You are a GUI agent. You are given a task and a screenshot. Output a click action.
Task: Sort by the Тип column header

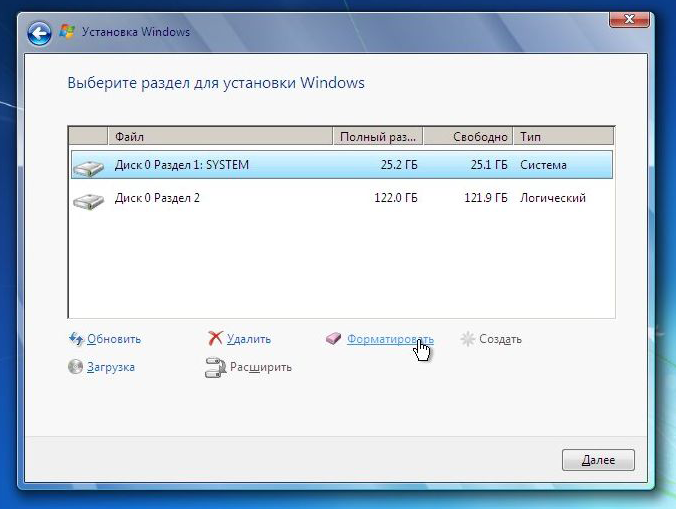[563, 137]
